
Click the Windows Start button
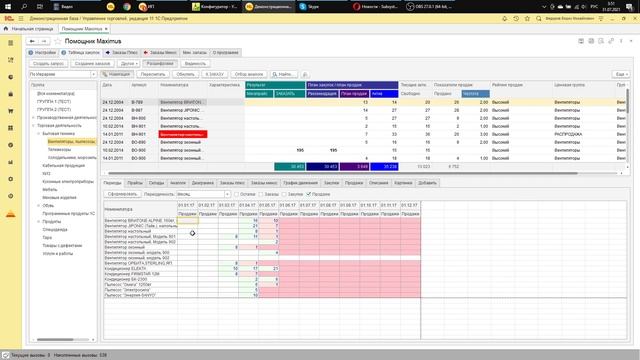(8, 7)
